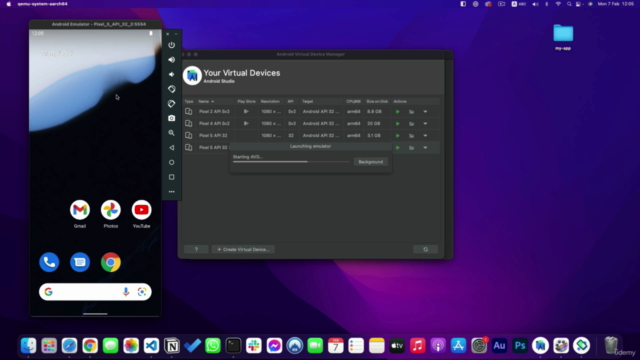Screen dimensions: 640x360
Task: Click the 20 GB size cell
Action: (373, 123)
